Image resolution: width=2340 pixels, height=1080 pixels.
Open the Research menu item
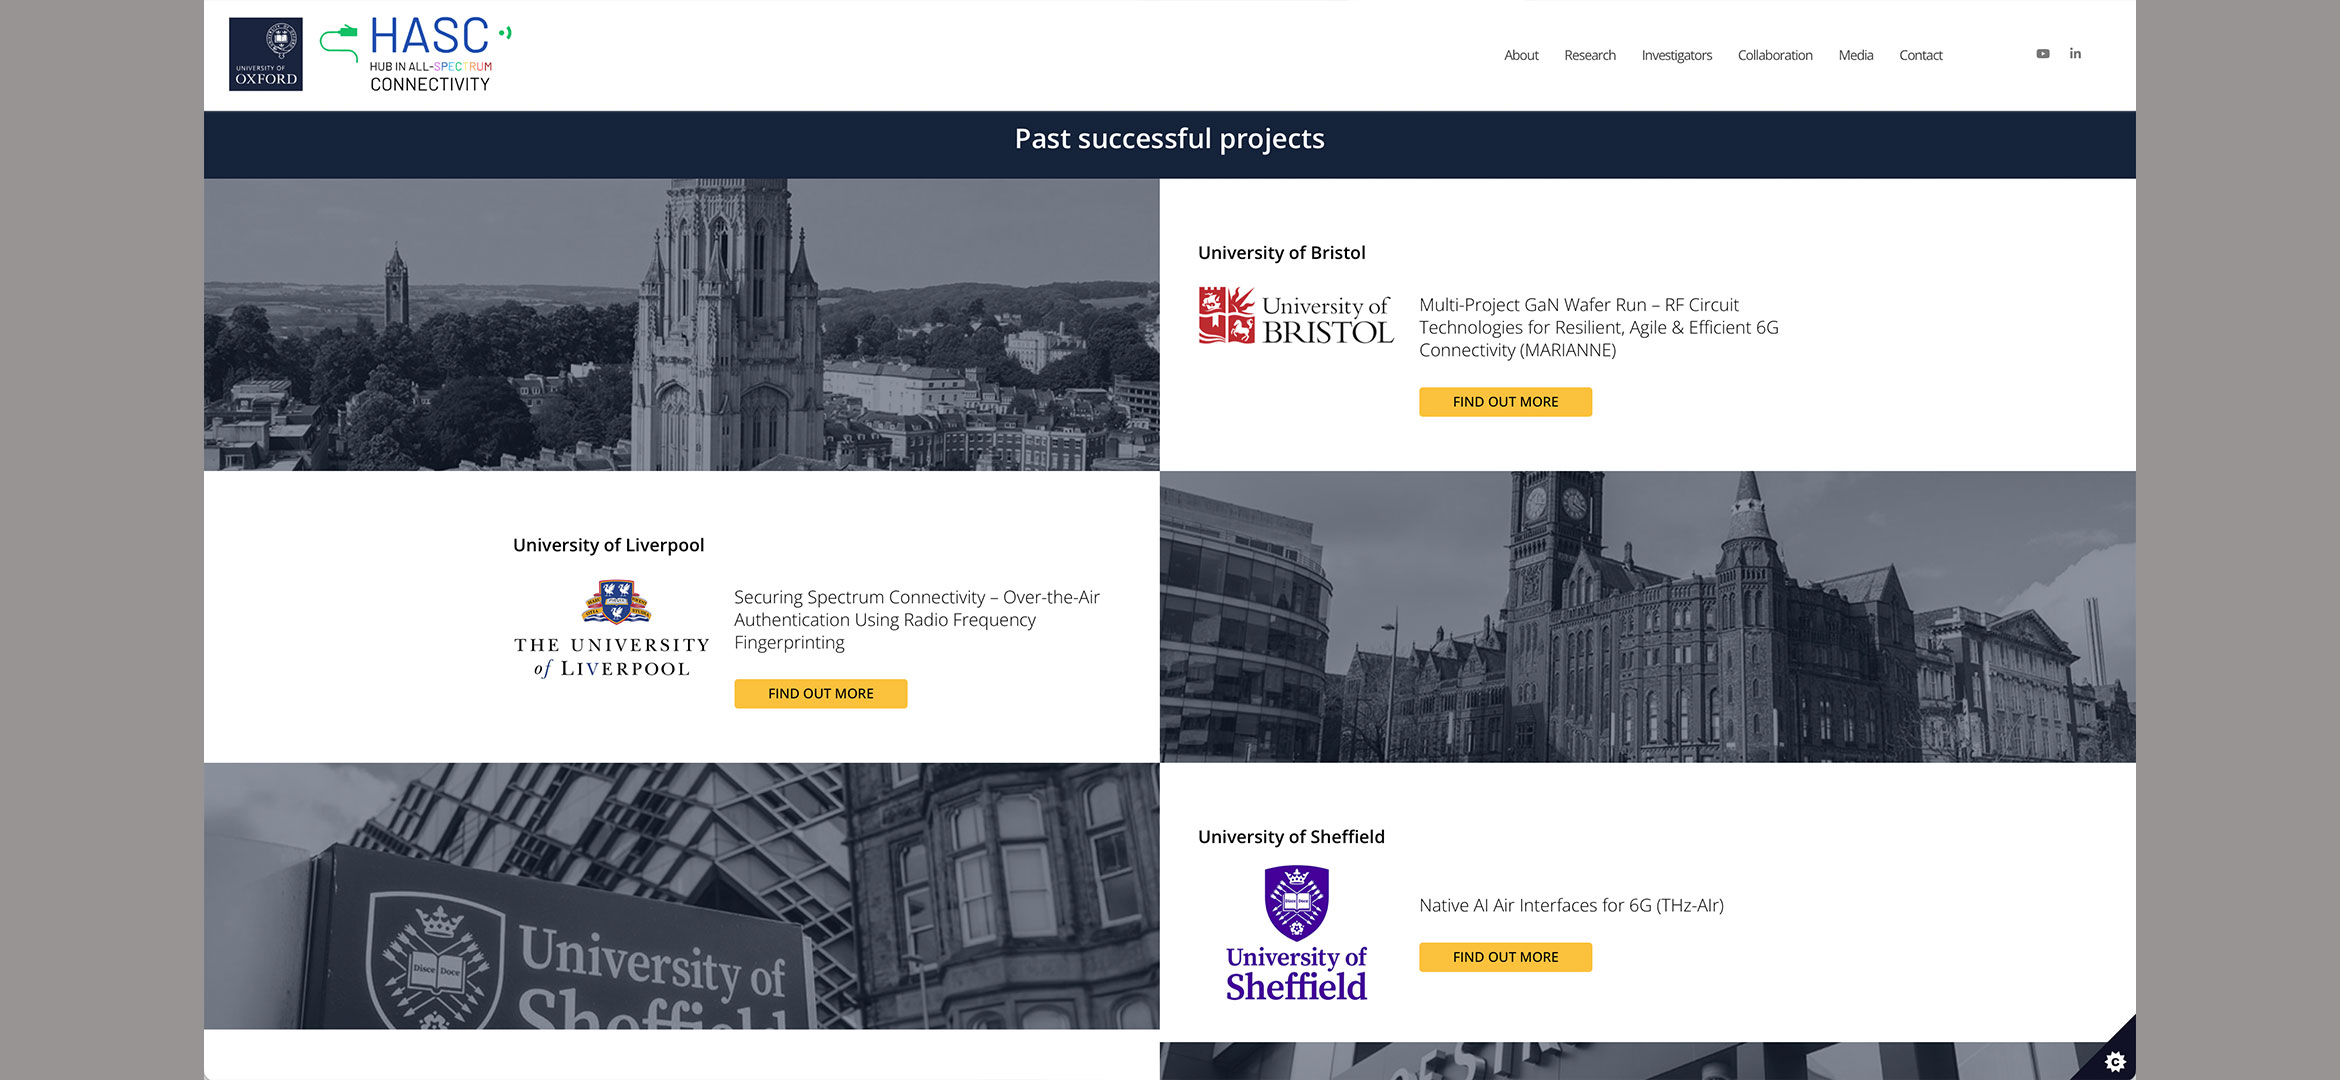[x=1589, y=55]
